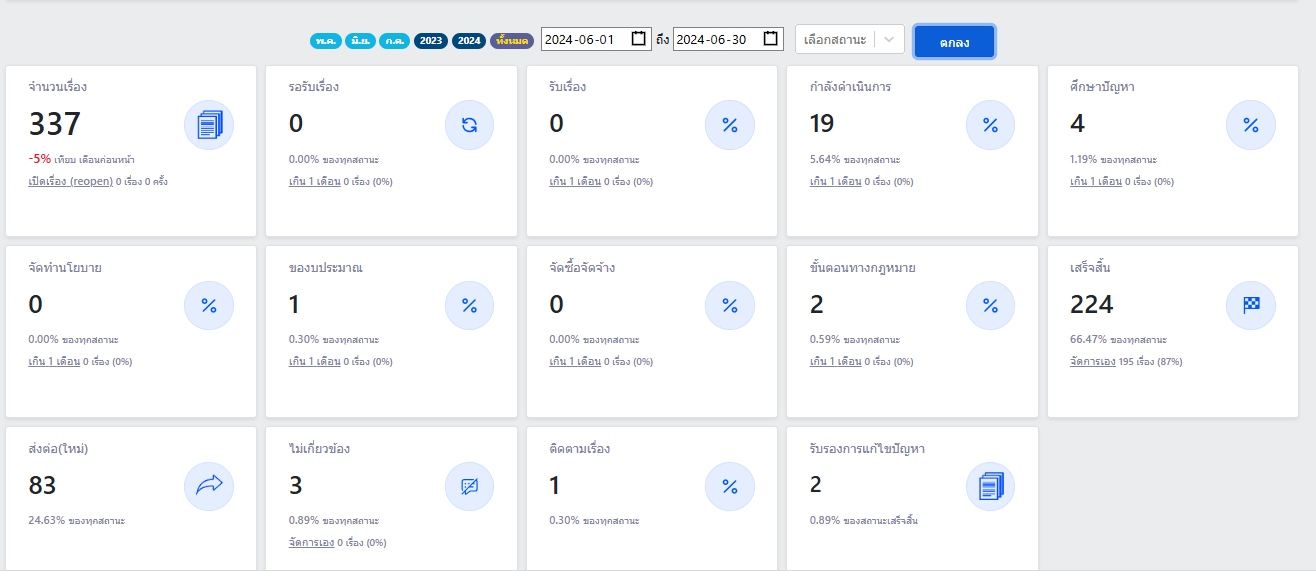Click the chat icon in ไม่เกี่ยวข้อง card
This screenshot has width=1316, height=571.
469,486
